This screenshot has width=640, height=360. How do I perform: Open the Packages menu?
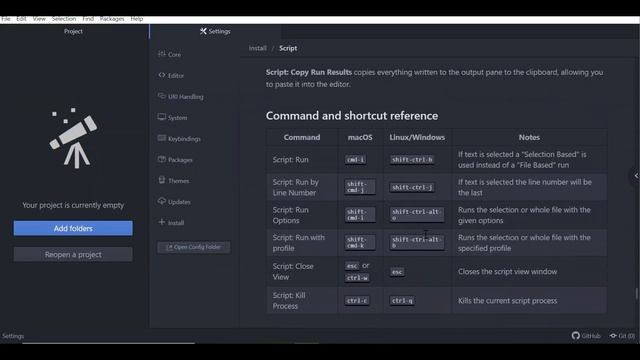(x=112, y=19)
